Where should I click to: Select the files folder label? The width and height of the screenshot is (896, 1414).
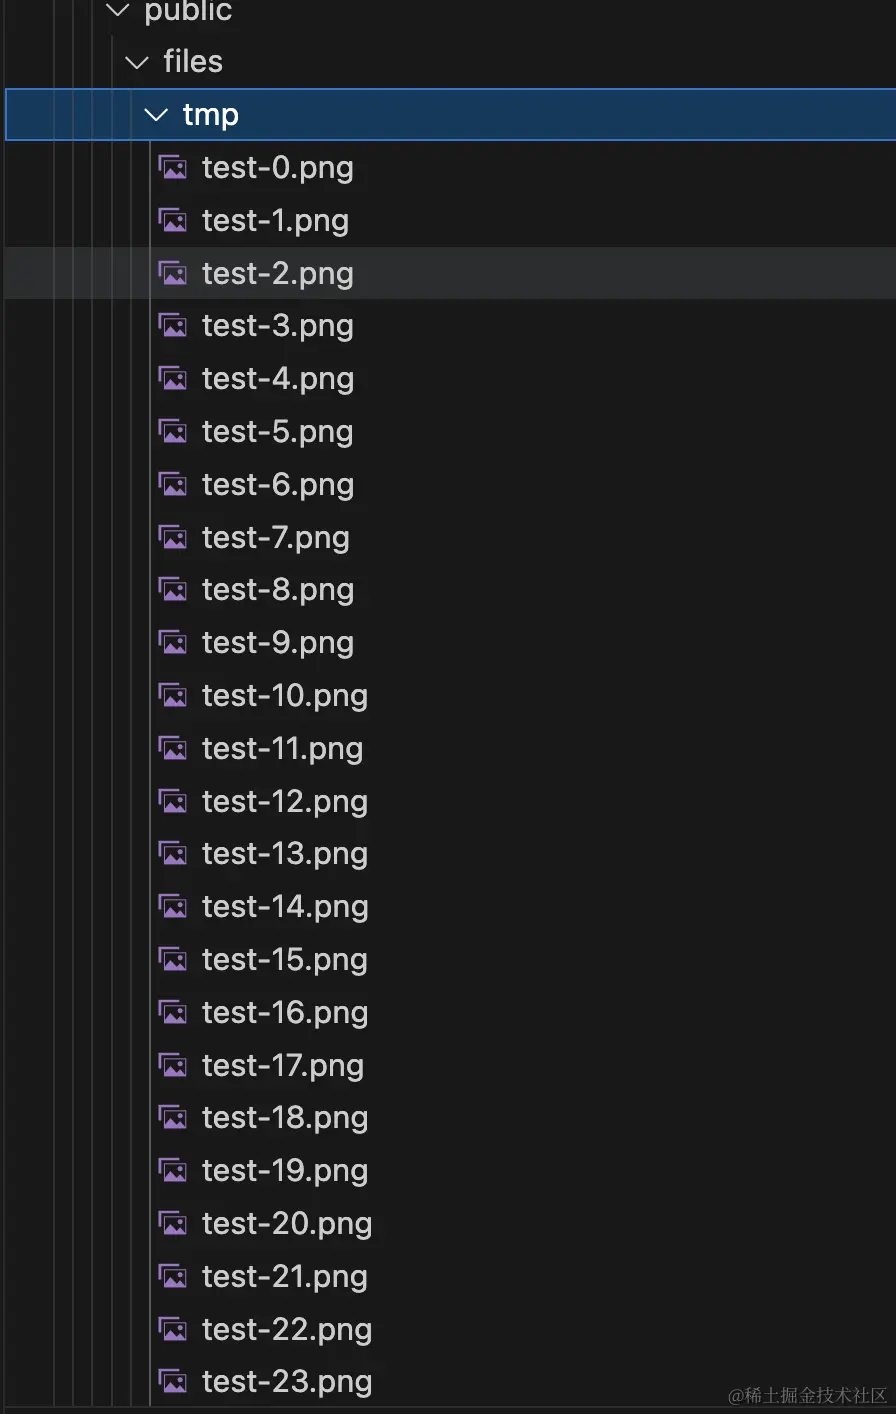[192, 61]
